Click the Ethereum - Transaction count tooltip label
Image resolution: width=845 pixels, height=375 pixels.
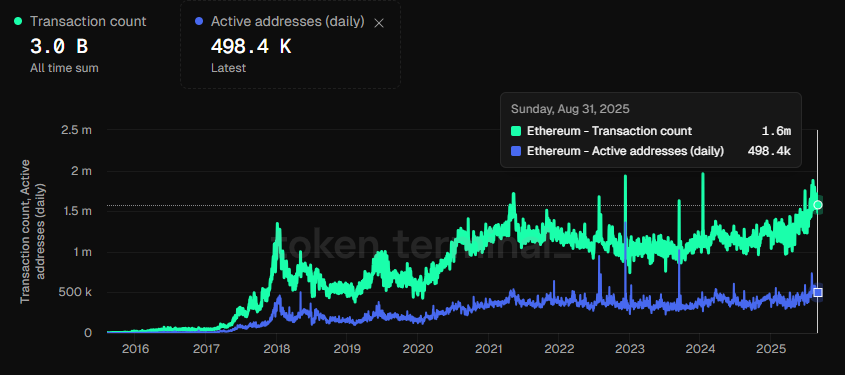tap(609, 131)
